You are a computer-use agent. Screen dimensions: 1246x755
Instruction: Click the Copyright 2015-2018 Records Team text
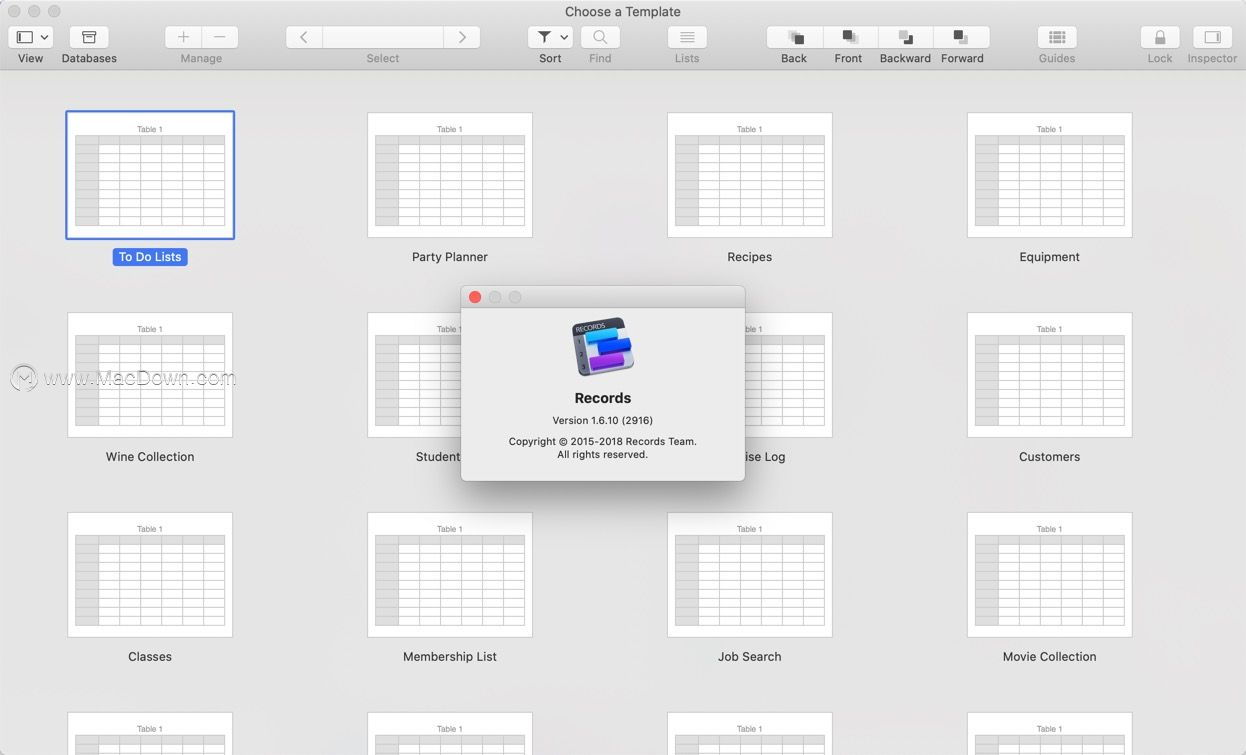pos(603,441)
